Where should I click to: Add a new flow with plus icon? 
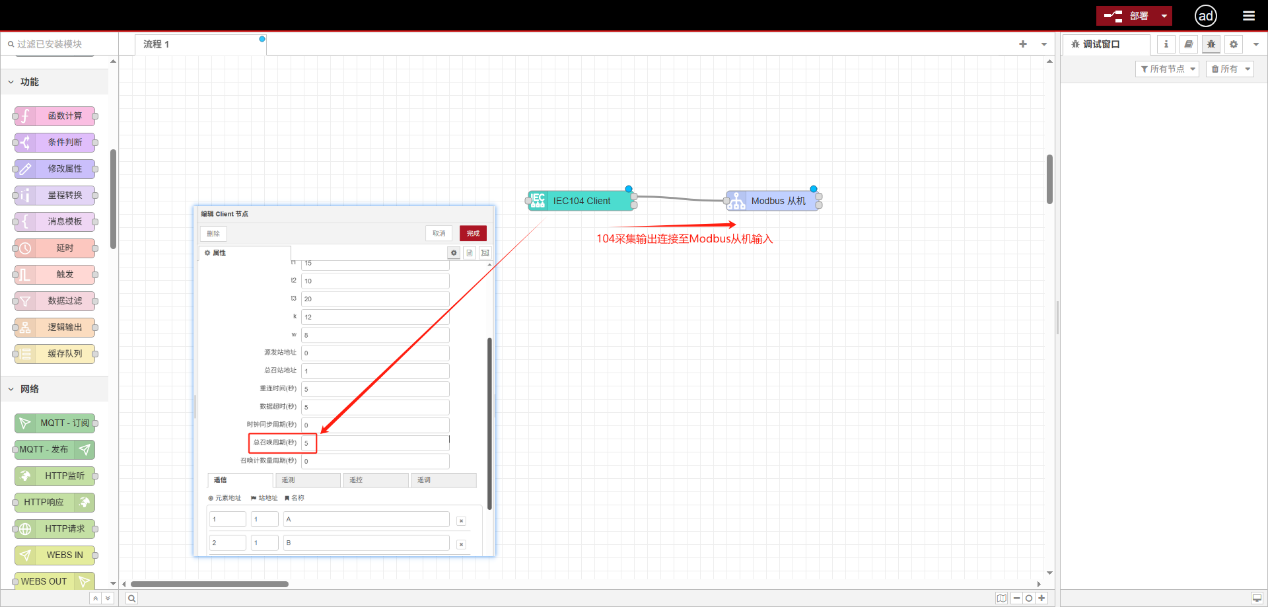pyautogui.click(x=1022, y=44)
